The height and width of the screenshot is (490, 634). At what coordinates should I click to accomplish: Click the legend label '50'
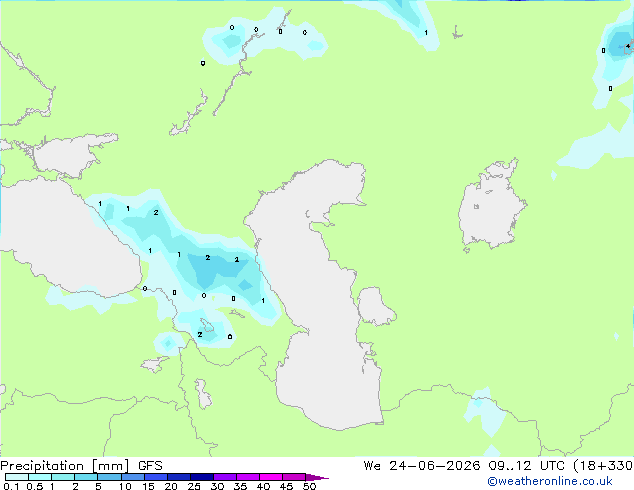point(309,486)
